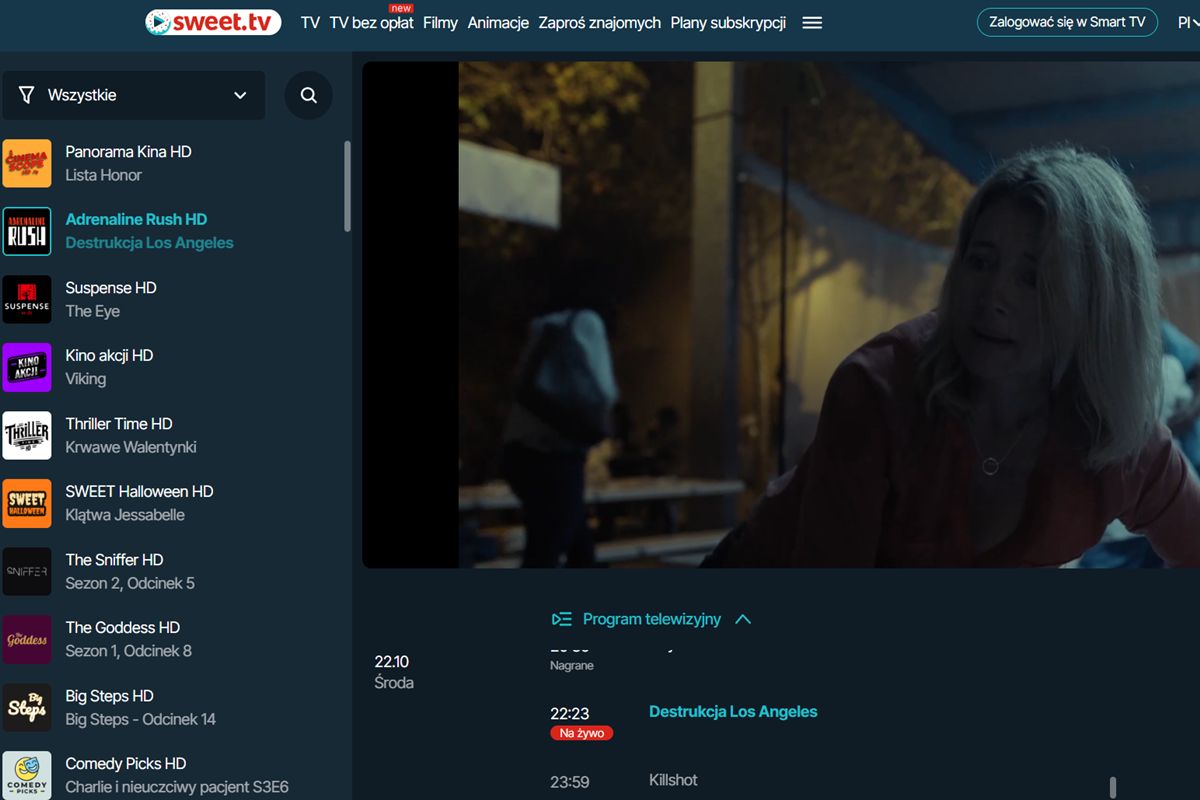Select Thriller Time HD channel name
This screenshot has width=1200, height=800.
119,424
